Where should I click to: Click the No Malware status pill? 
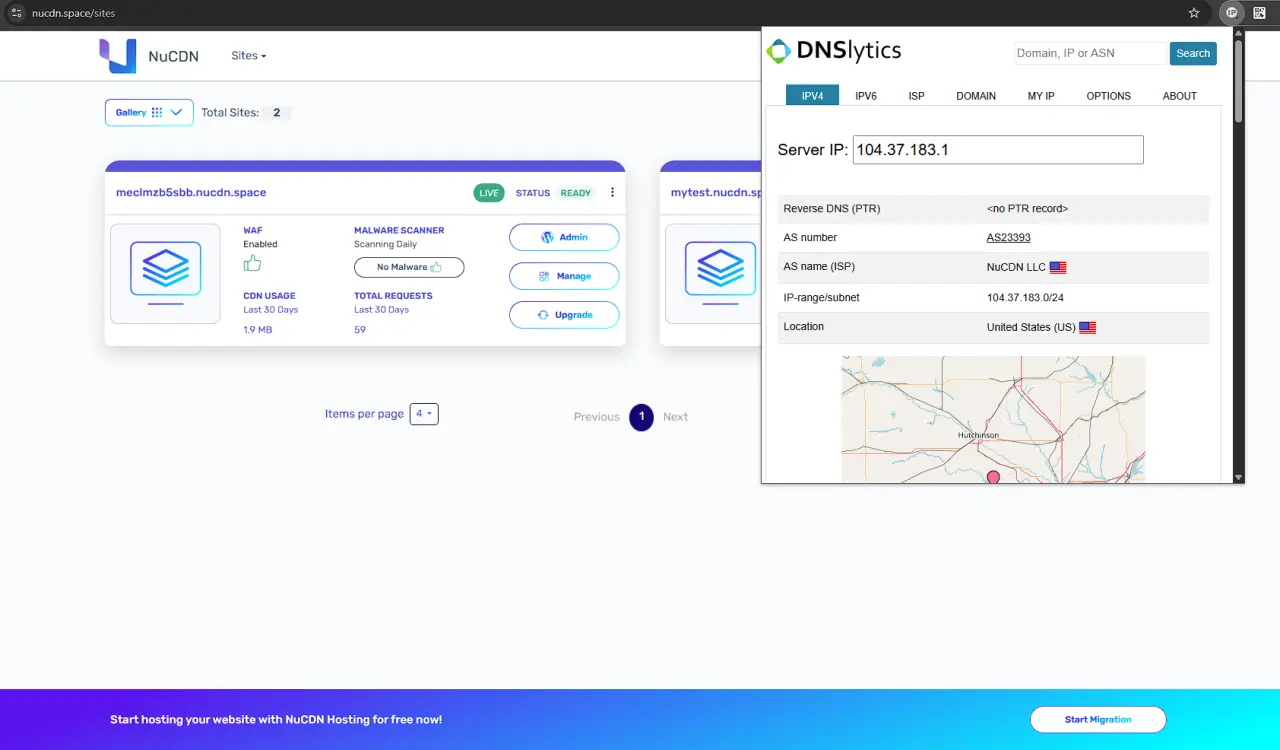point(409,267)
